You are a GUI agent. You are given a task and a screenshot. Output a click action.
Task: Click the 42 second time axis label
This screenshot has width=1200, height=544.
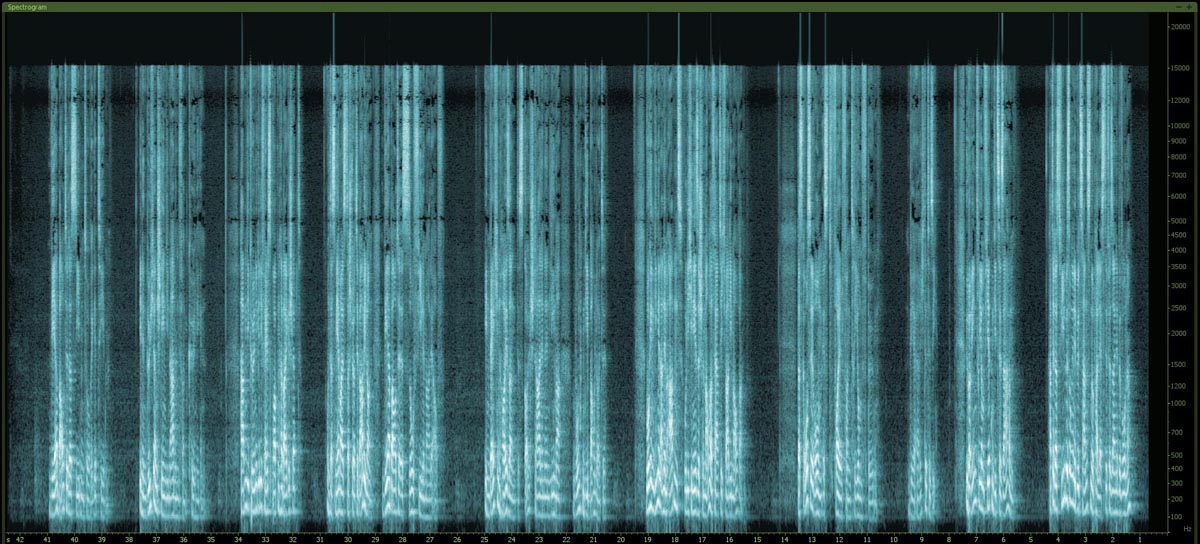point(19,538)
